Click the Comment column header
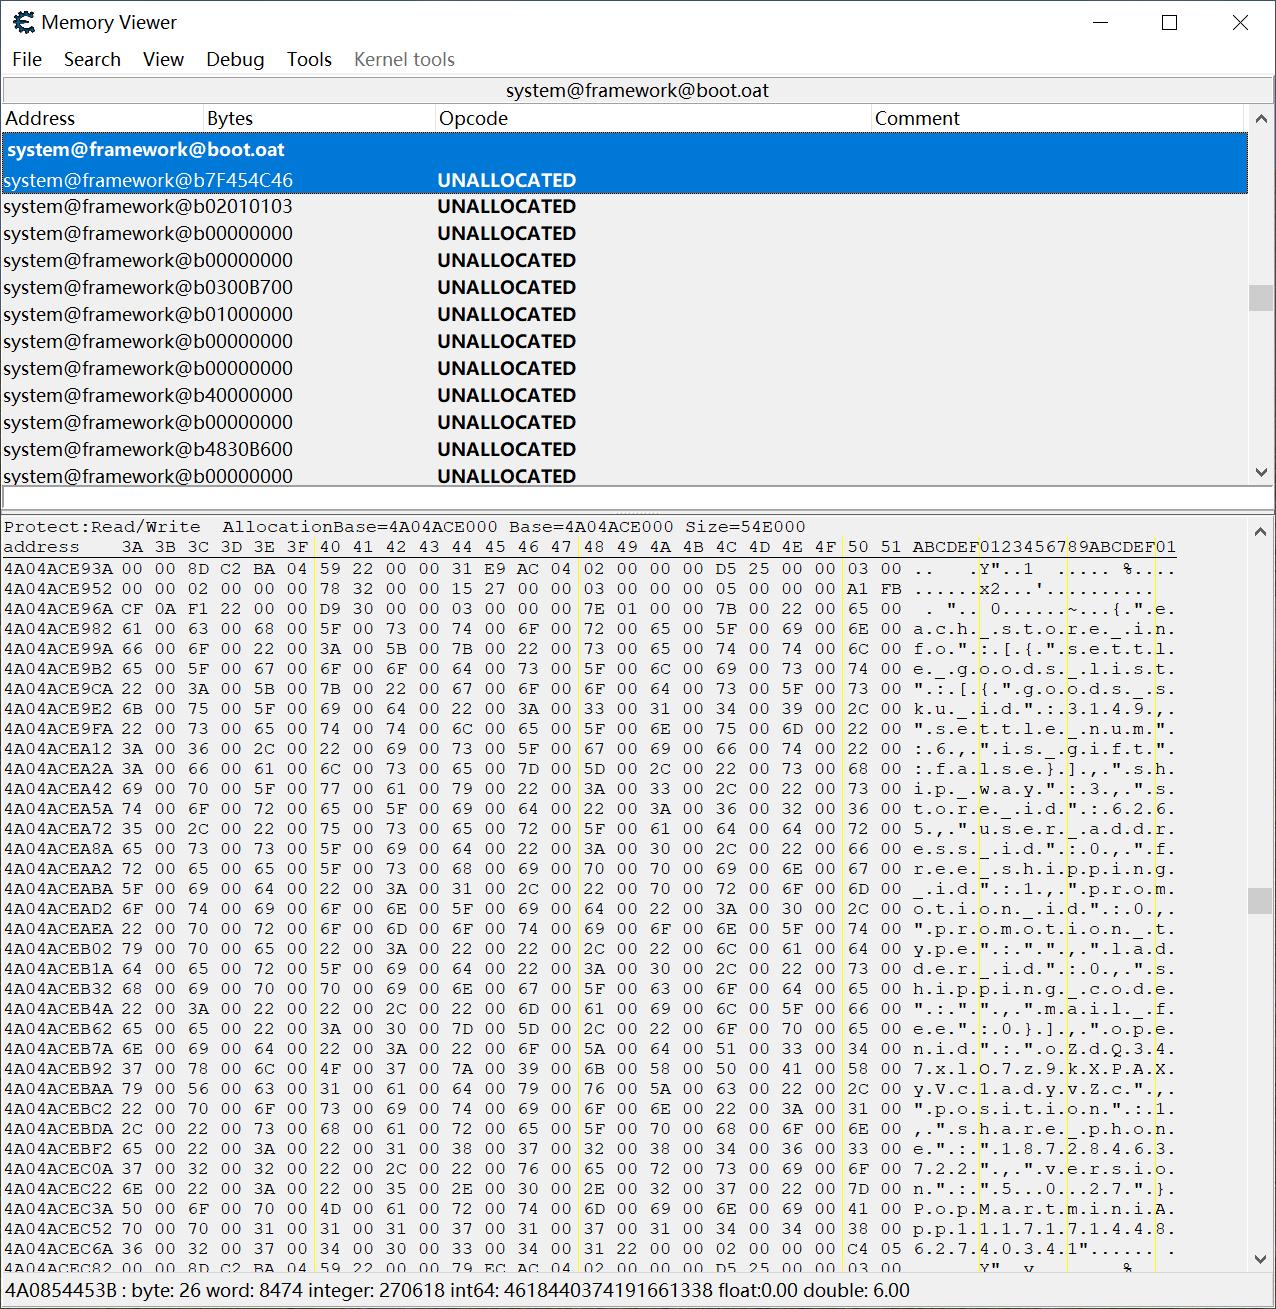The height and width of the screenshot is (1309, 1276). (x=917, y=118)
